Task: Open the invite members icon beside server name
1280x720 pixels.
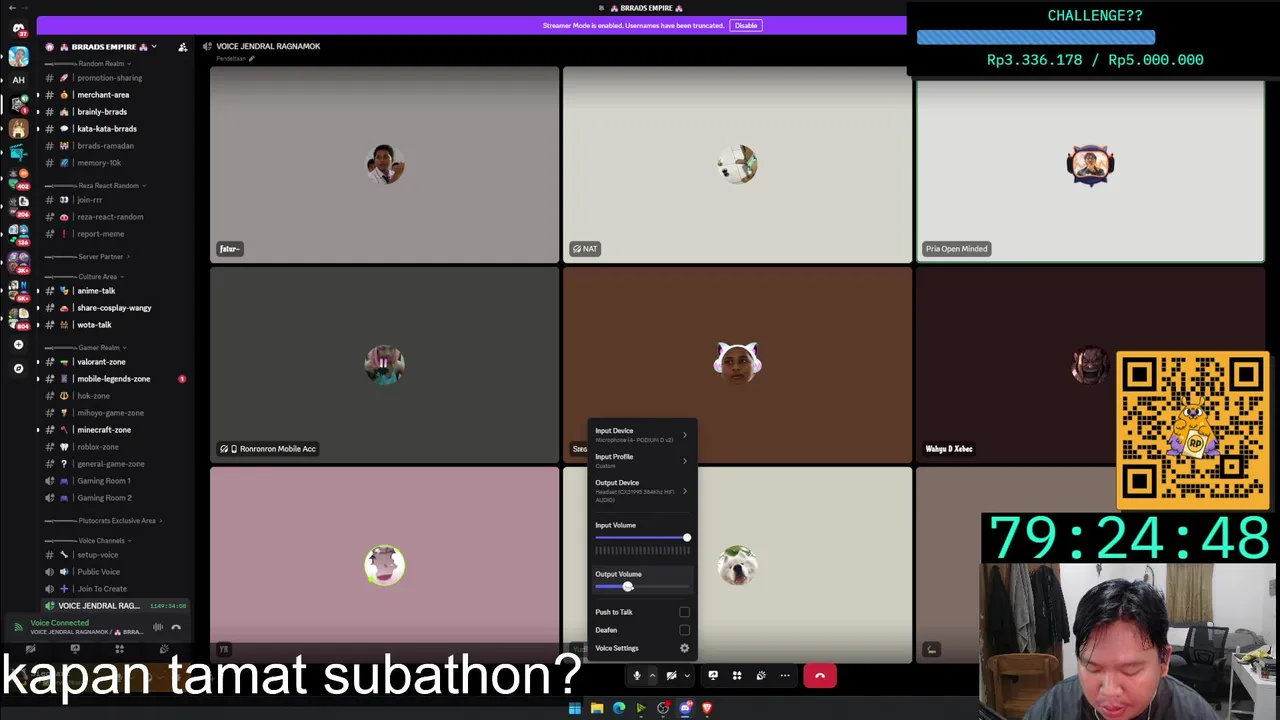Action: [x=182, y=47]
